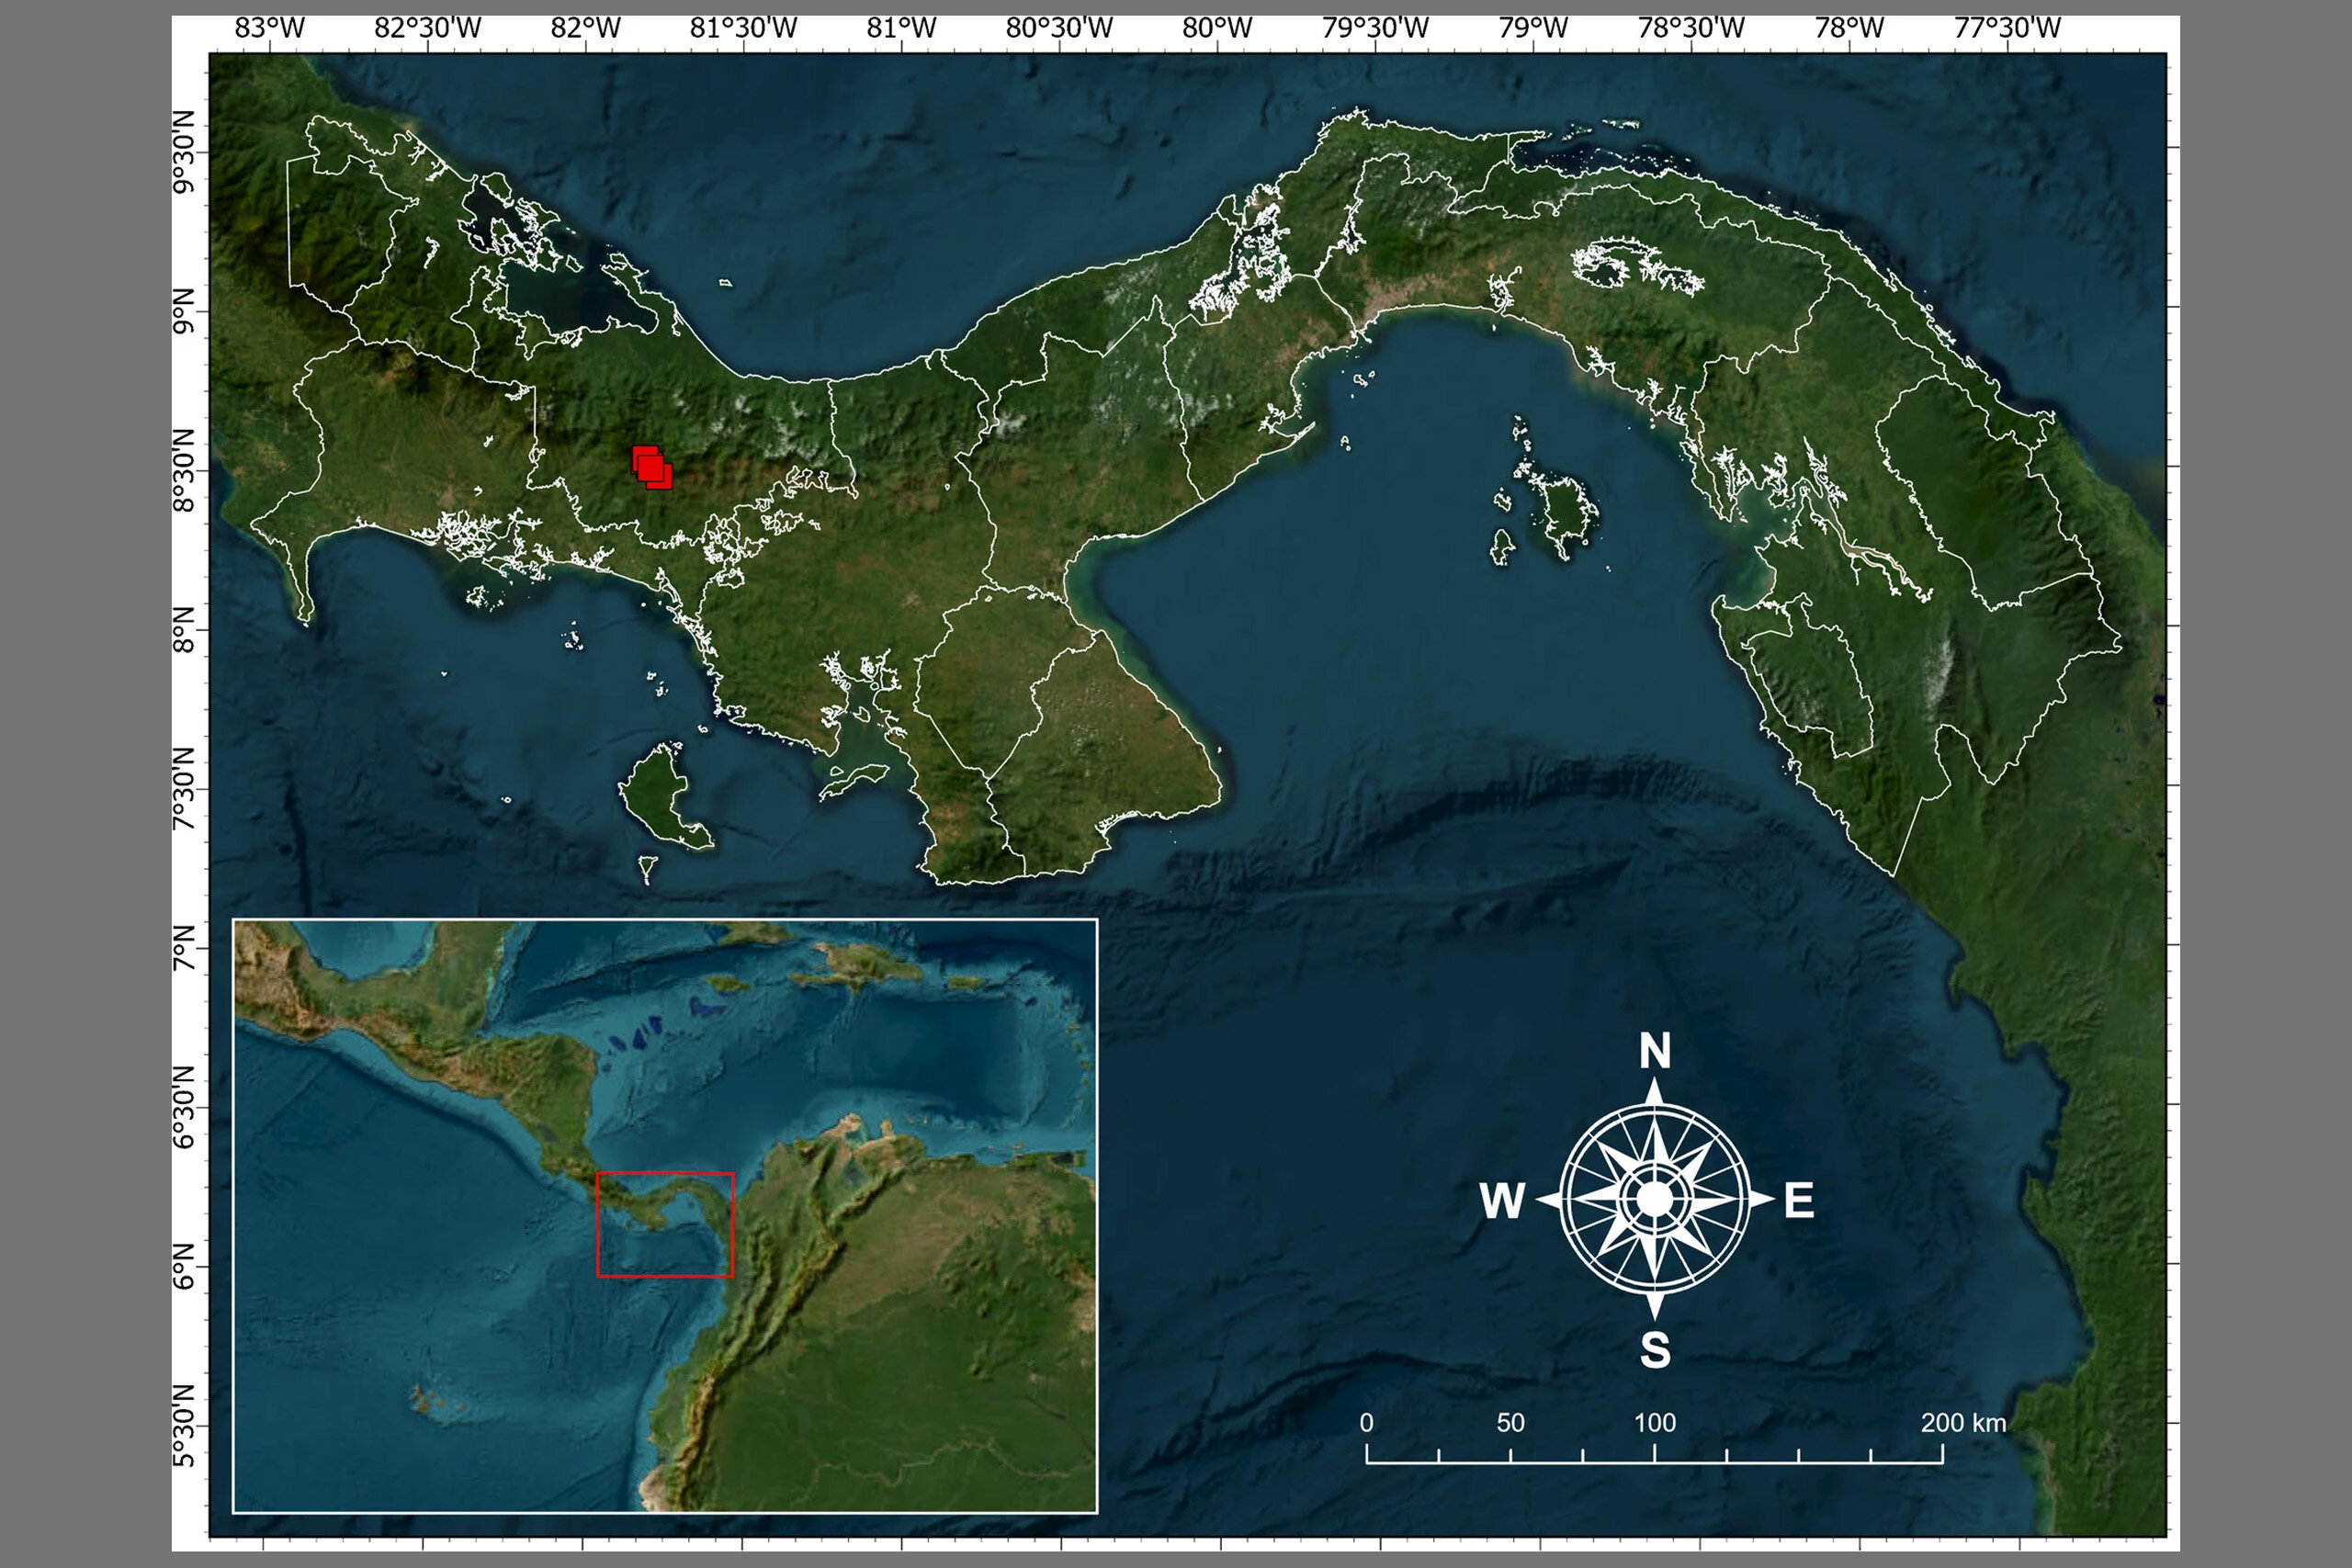Click the compass E letter

1798,1200
